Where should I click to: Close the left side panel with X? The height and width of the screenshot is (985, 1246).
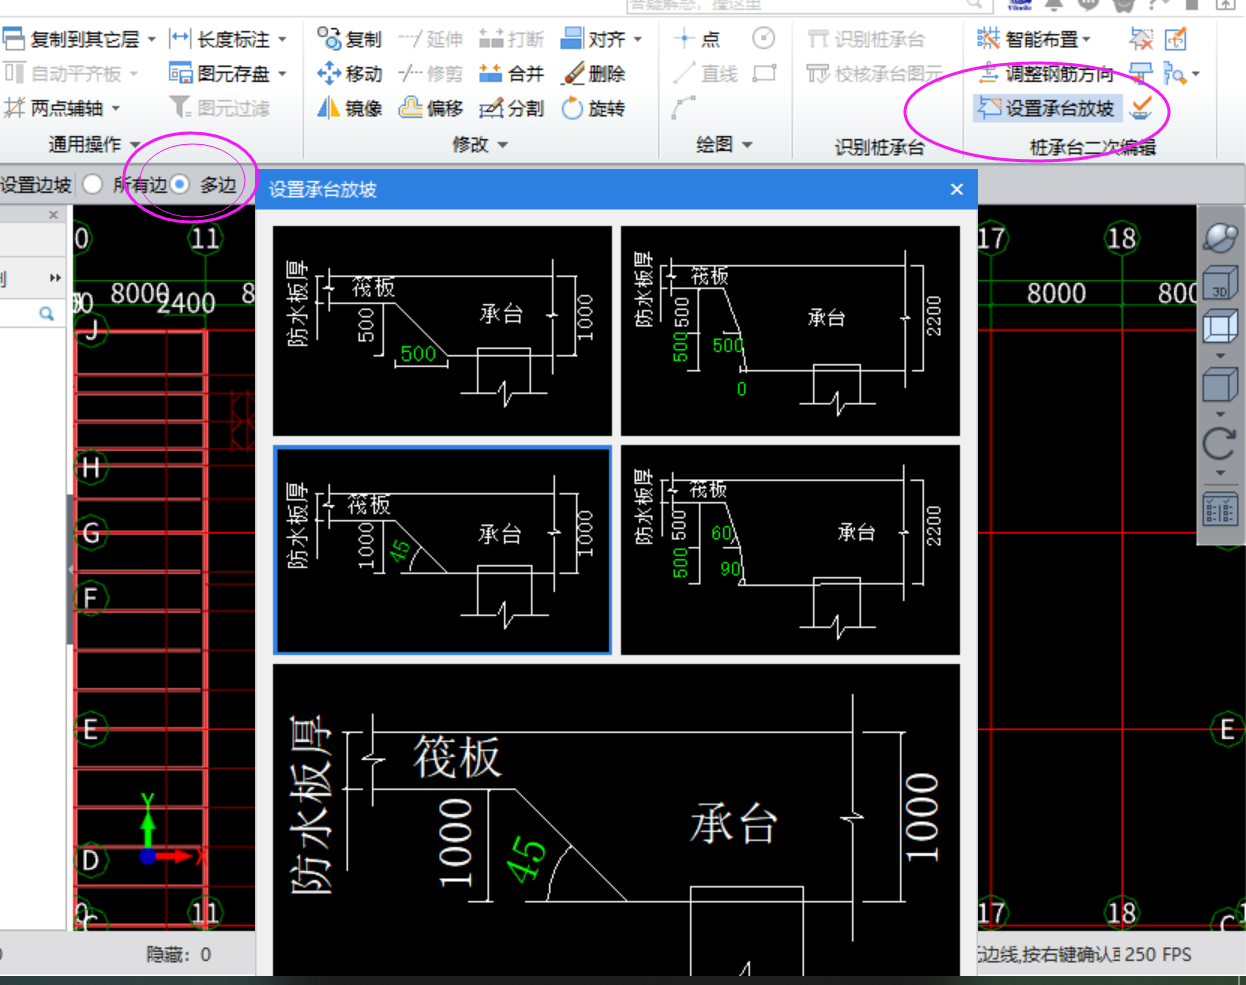click(x=54, y=215)
